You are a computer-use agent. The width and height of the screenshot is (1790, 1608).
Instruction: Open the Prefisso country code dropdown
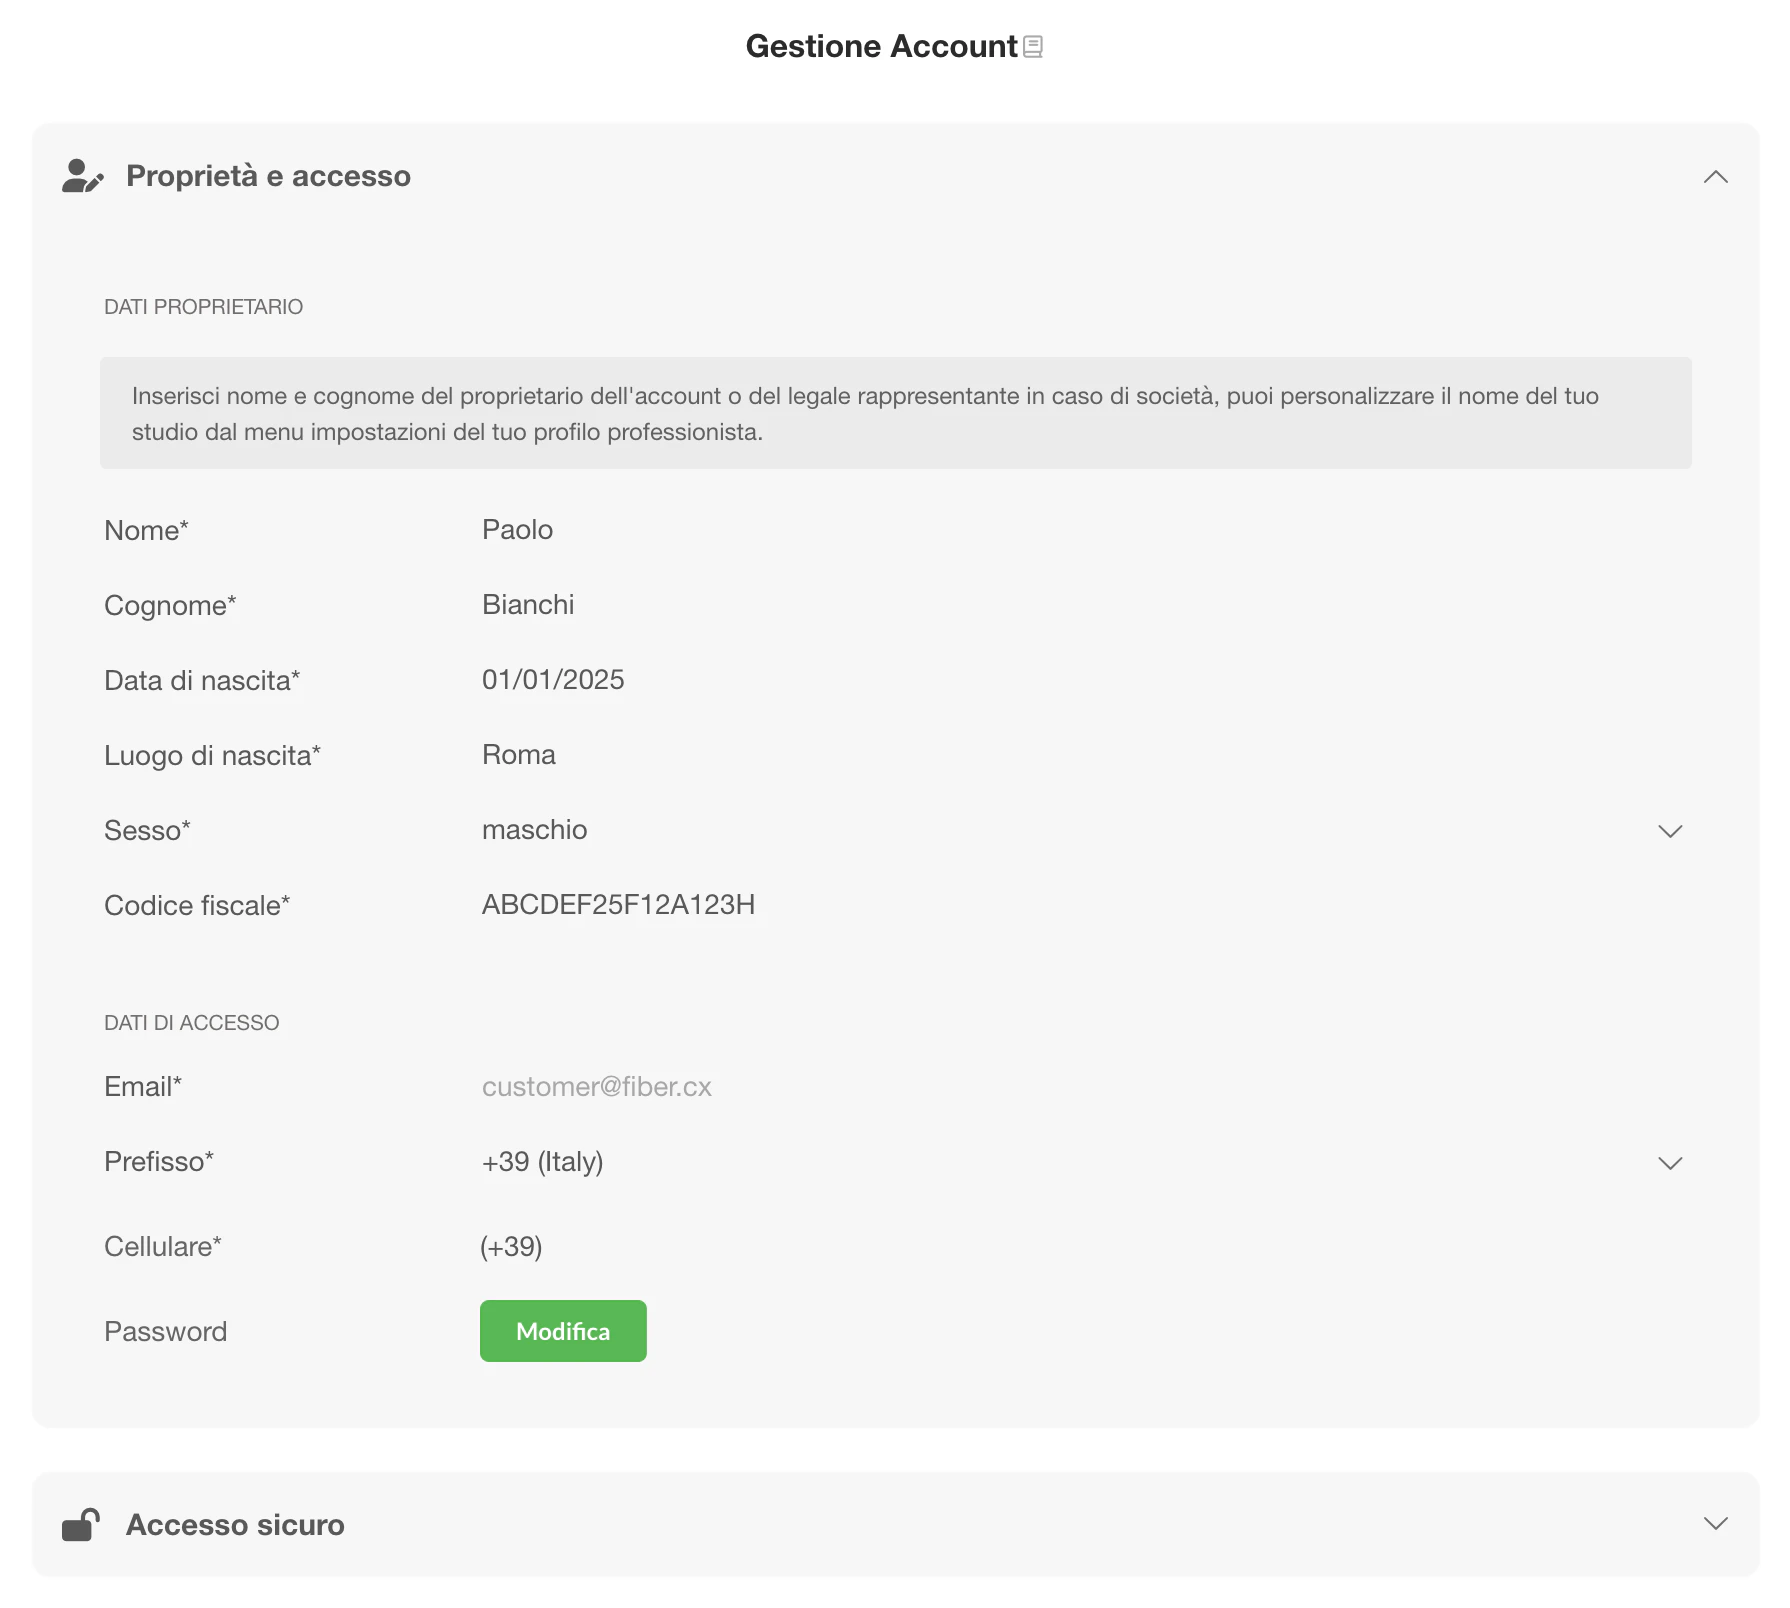point(1669,1163)
